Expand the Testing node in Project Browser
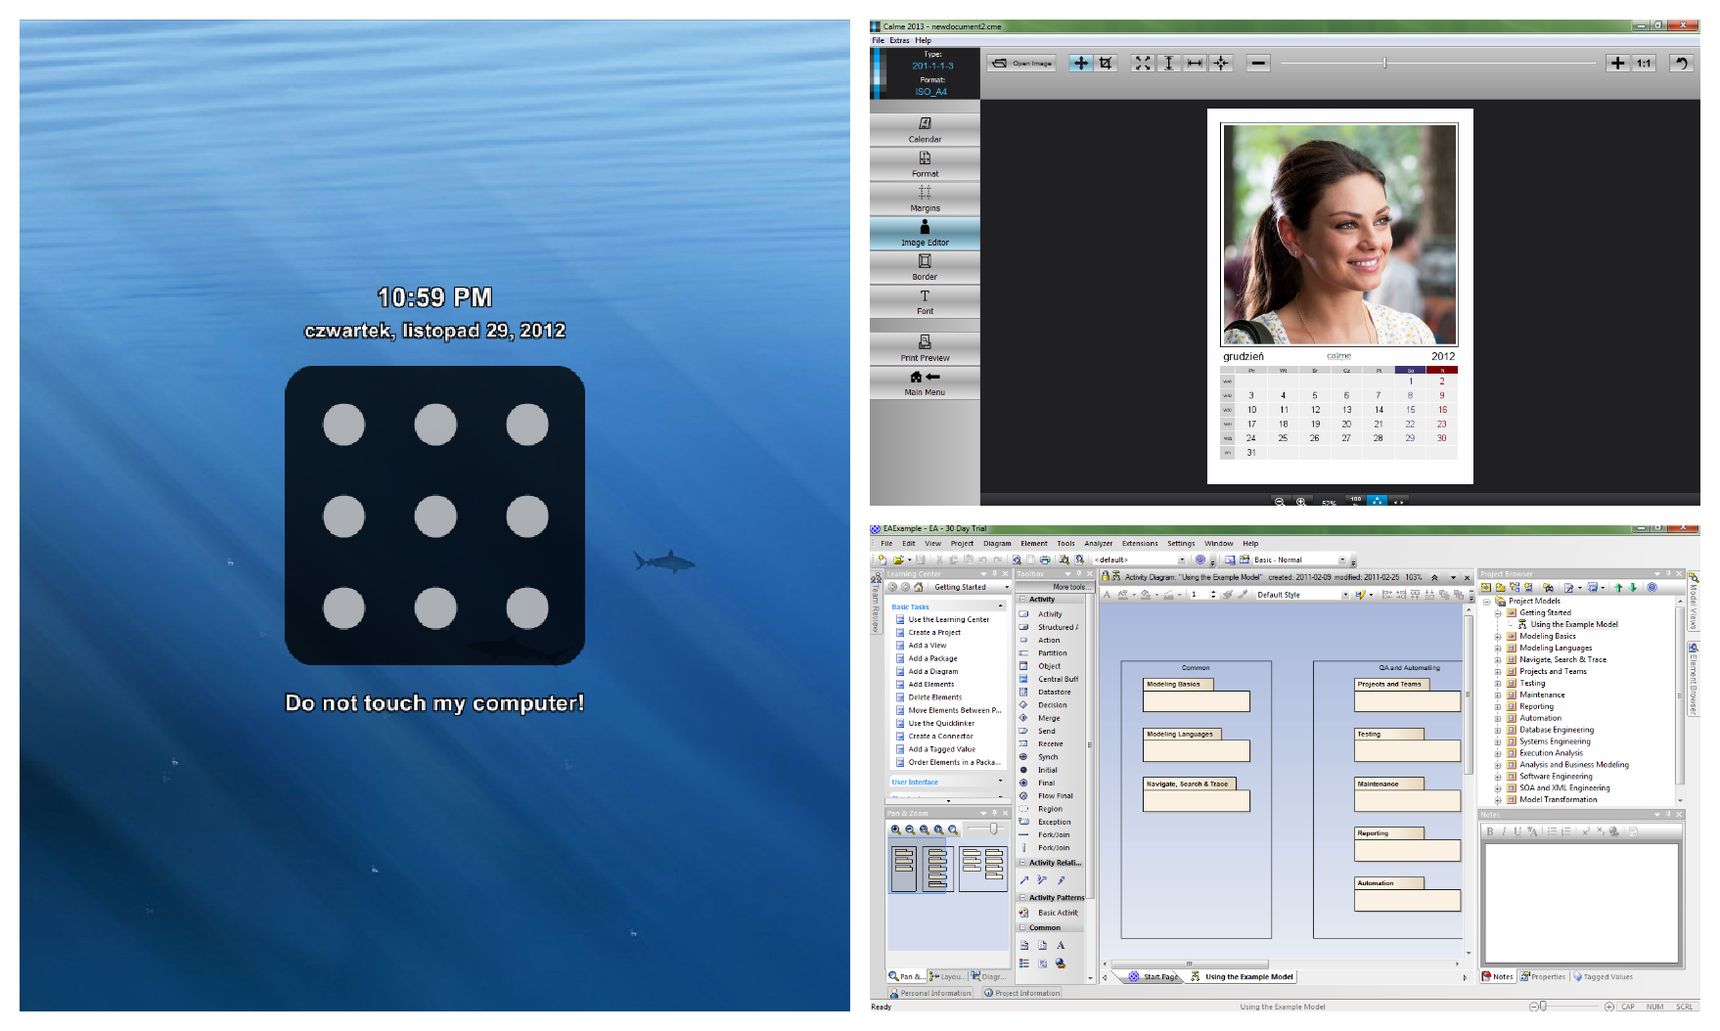1720x1031 pixels. pos(1498,683)
